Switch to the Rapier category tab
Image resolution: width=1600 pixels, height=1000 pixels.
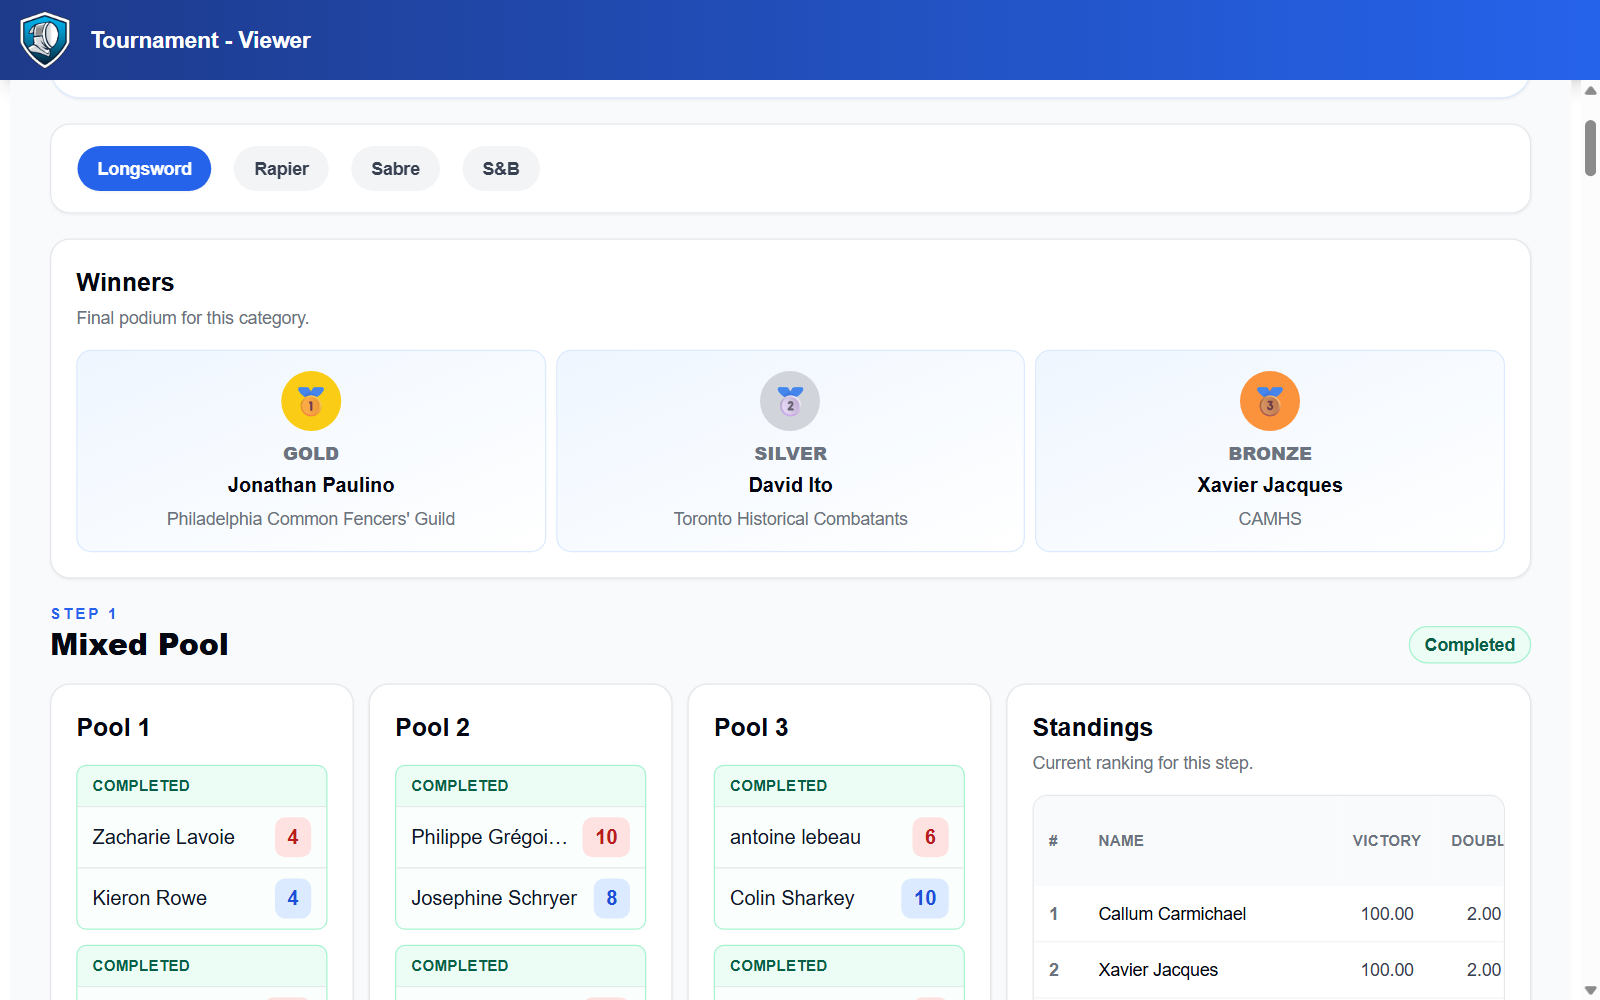click(281, 169)
